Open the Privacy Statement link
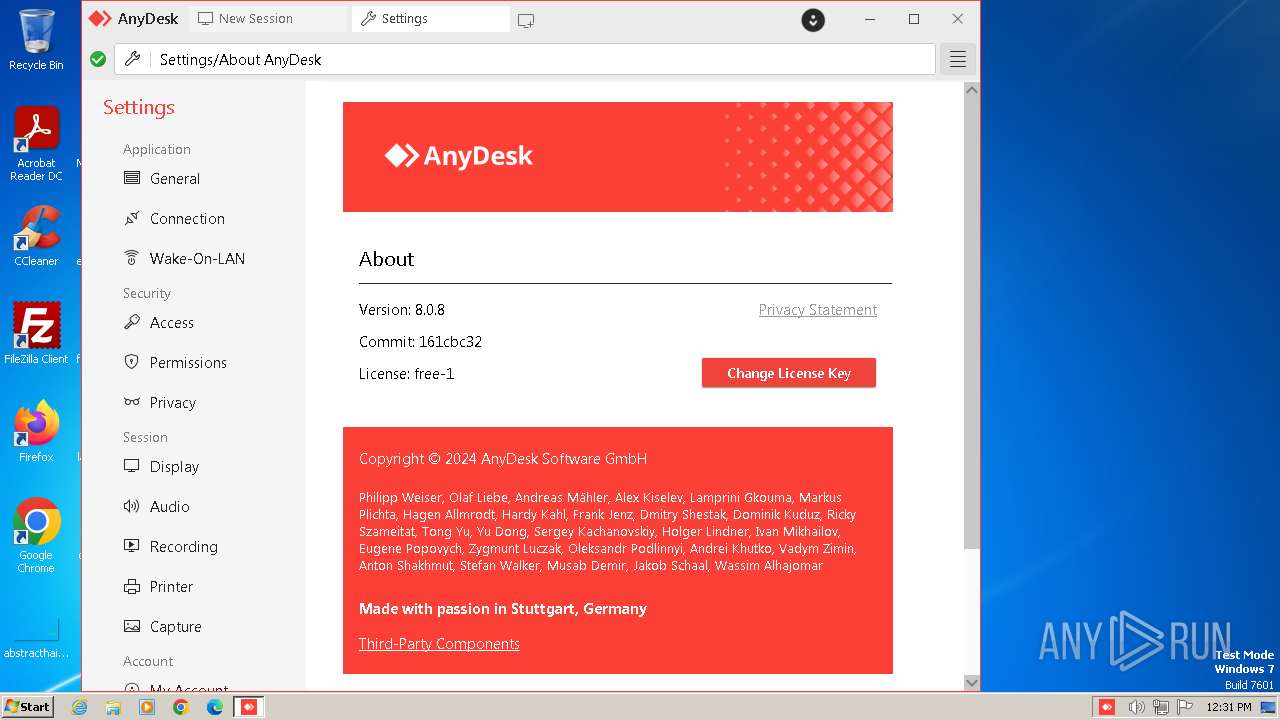Screen dimensions: 1280x720 (x=818, y=310)
